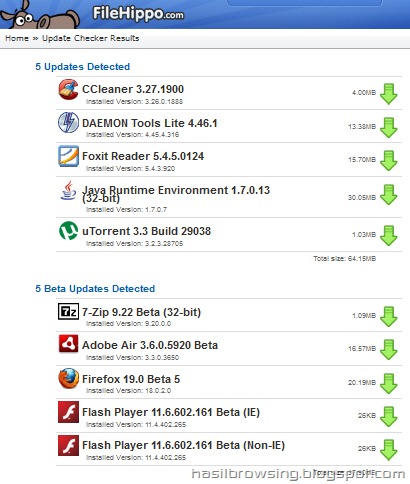Click the CCleaner program icon
410x484 pixels.
point(68,89)
